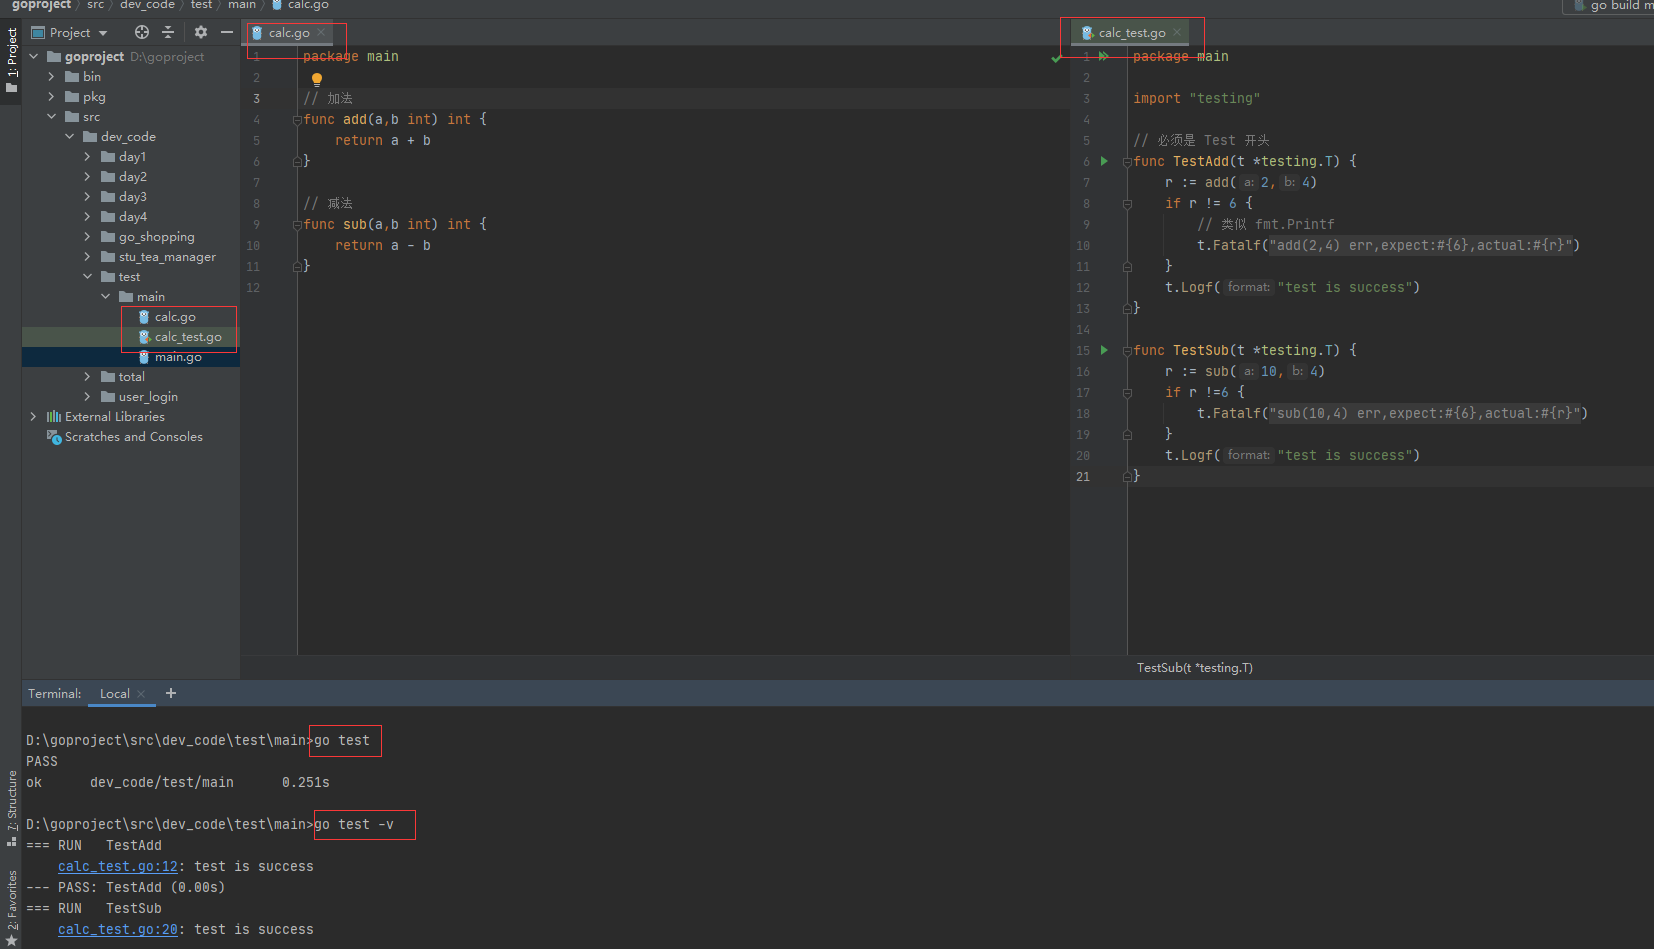Collapse the src folder
The image size is (1654, 949).
(x=52, y=117)
